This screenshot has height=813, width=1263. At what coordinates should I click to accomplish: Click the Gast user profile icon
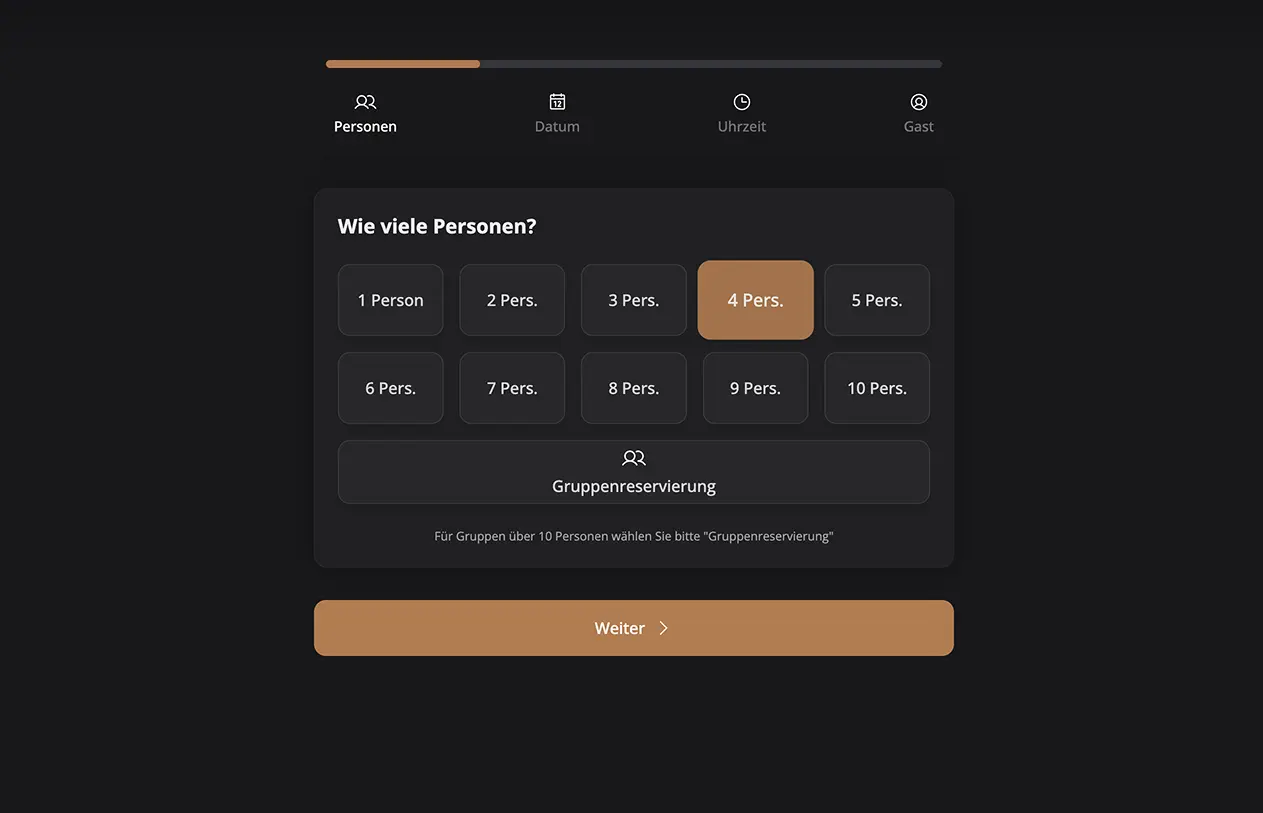click(919, 102)
